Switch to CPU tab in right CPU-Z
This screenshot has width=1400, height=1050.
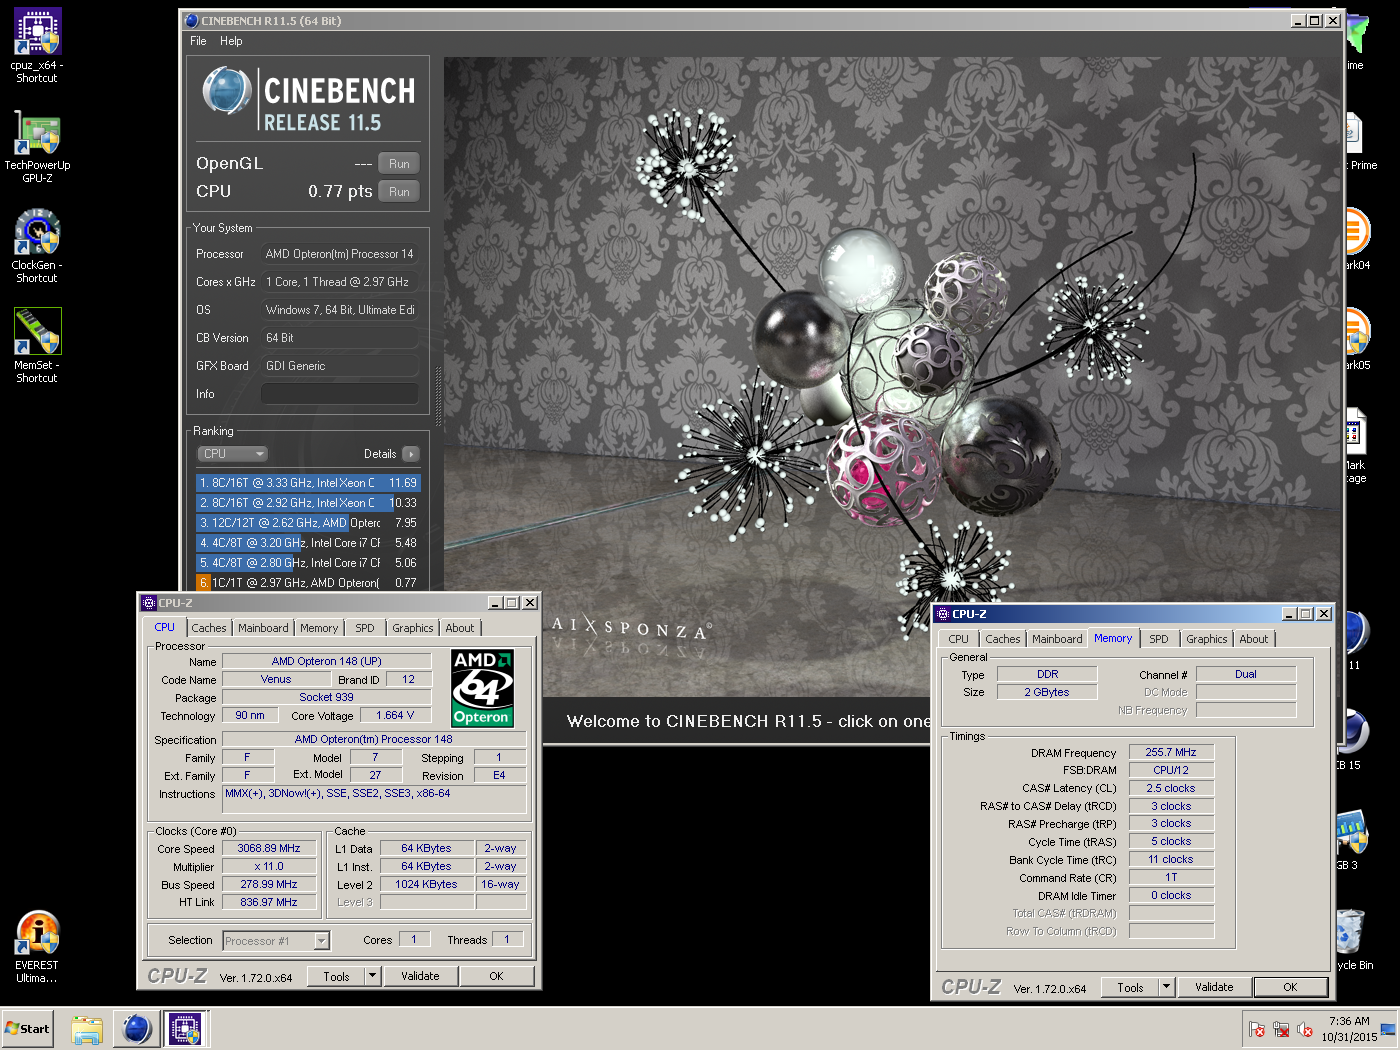click(x=958, y=639)
